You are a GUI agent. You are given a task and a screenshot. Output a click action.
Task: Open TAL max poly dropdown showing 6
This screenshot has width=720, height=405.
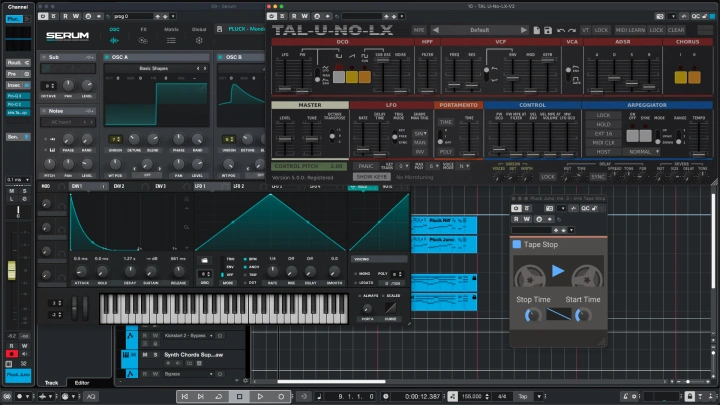click(433, 166)
